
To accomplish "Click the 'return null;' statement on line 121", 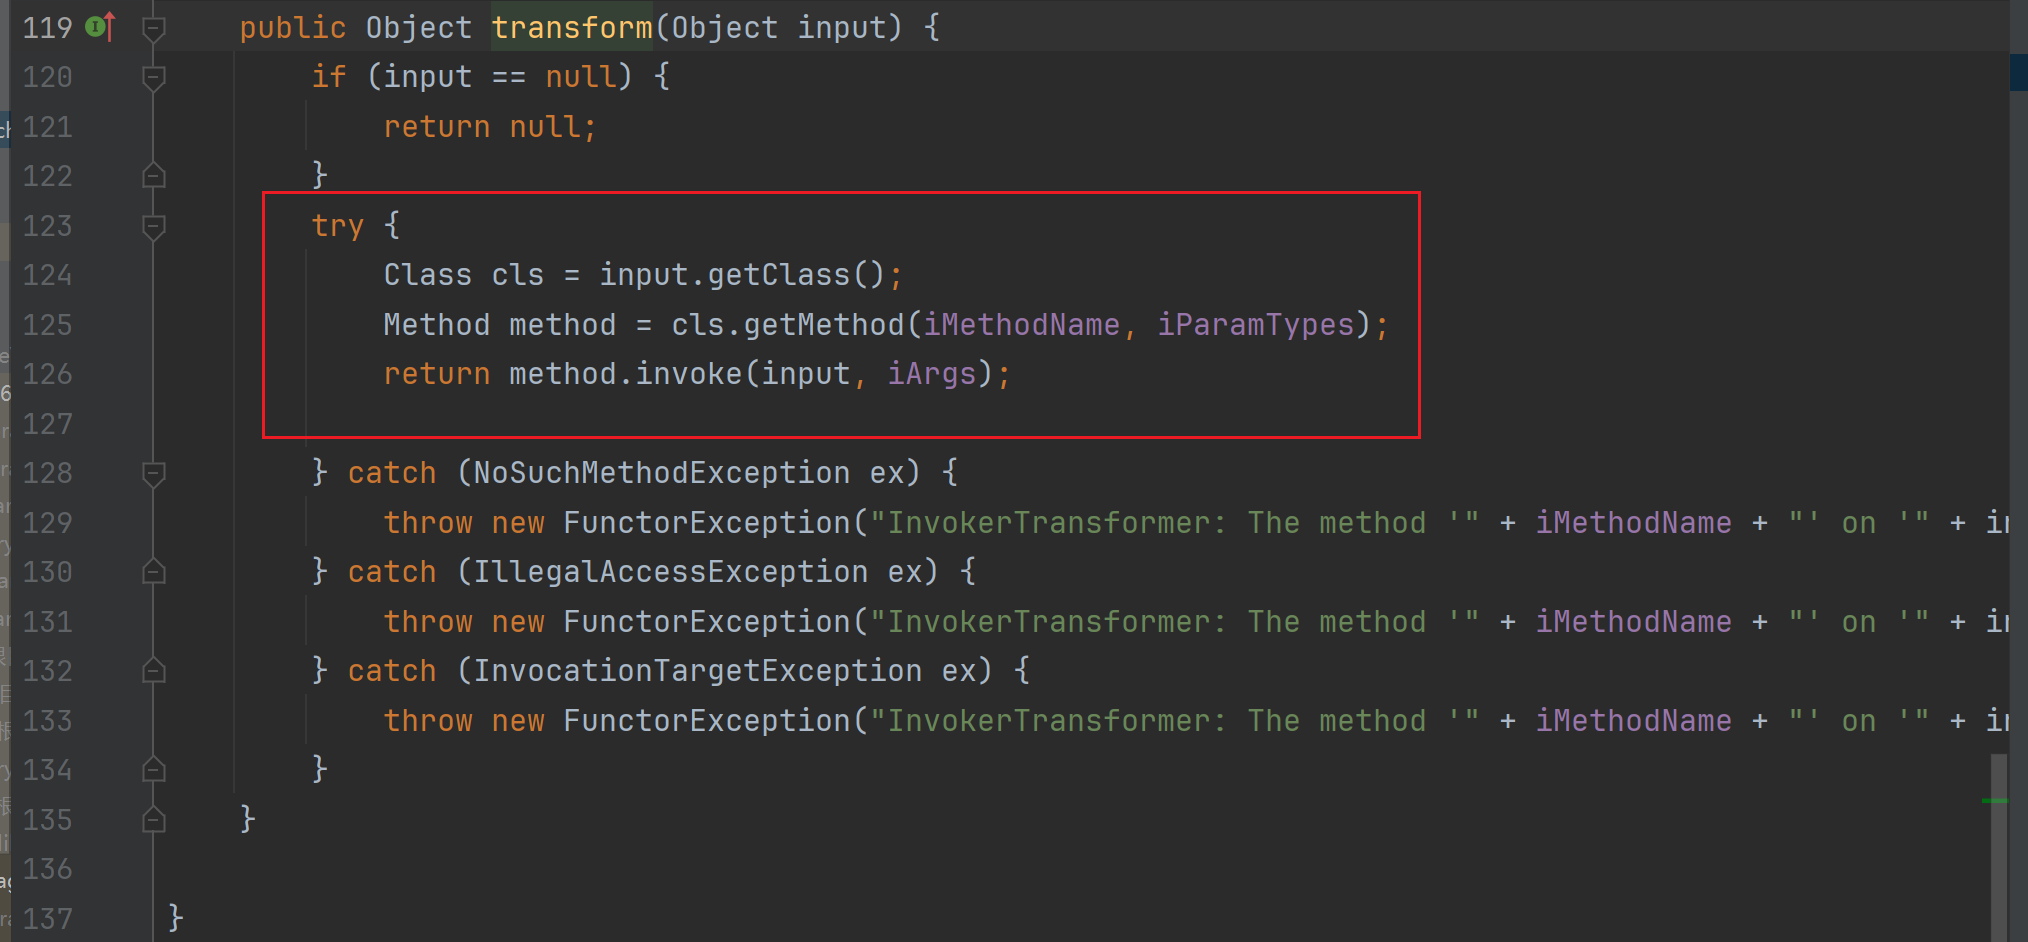I will [x=490, y=127].
